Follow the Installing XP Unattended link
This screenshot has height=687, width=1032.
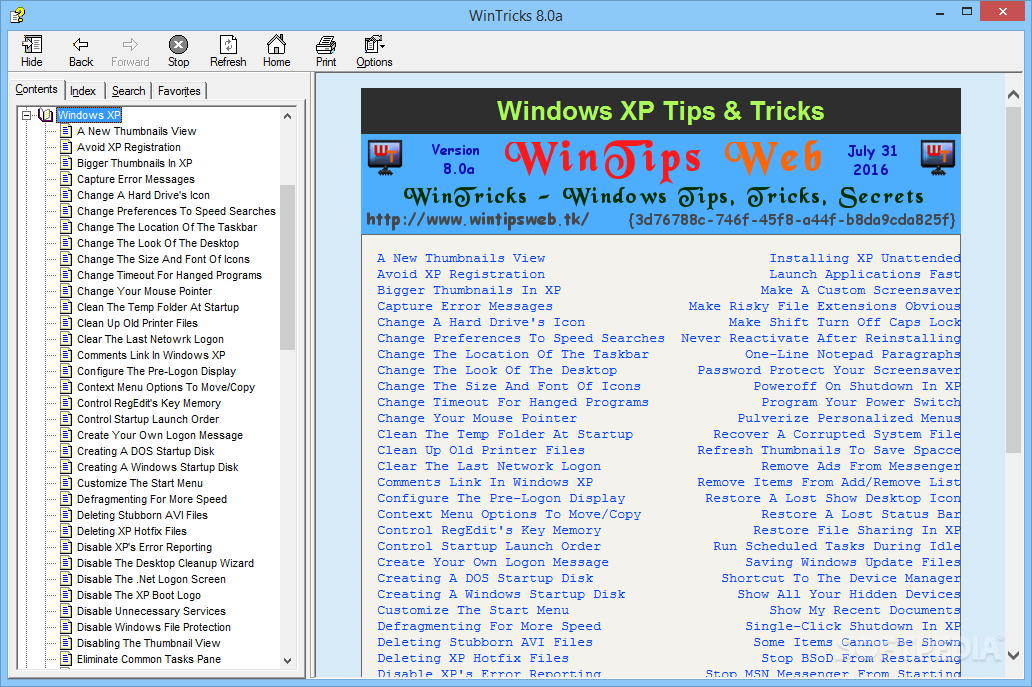click(x=865, y=258)
